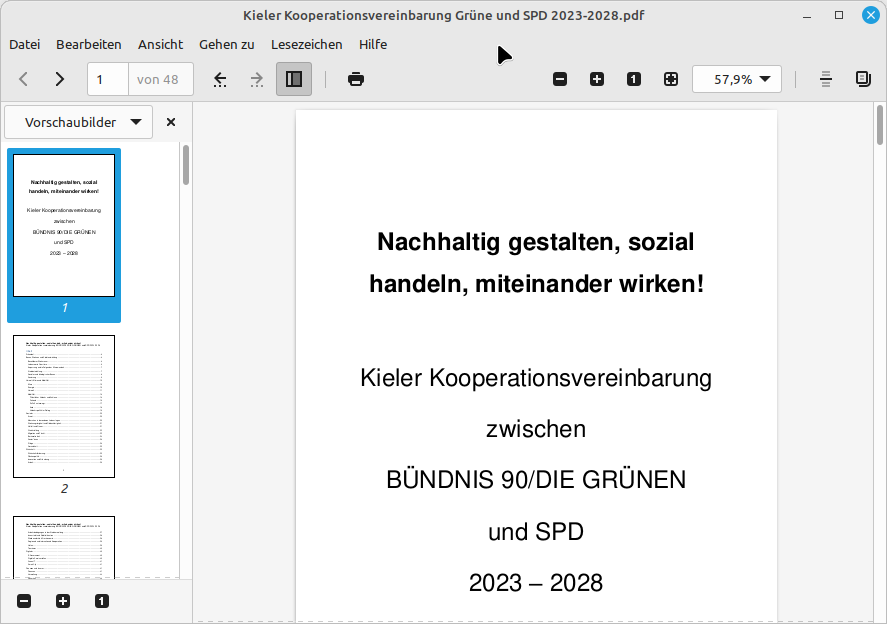Image resolution: width=887 pixels, height=624 pixels.
Task: Reset zoom to original size icon
Action: point(634,79)
